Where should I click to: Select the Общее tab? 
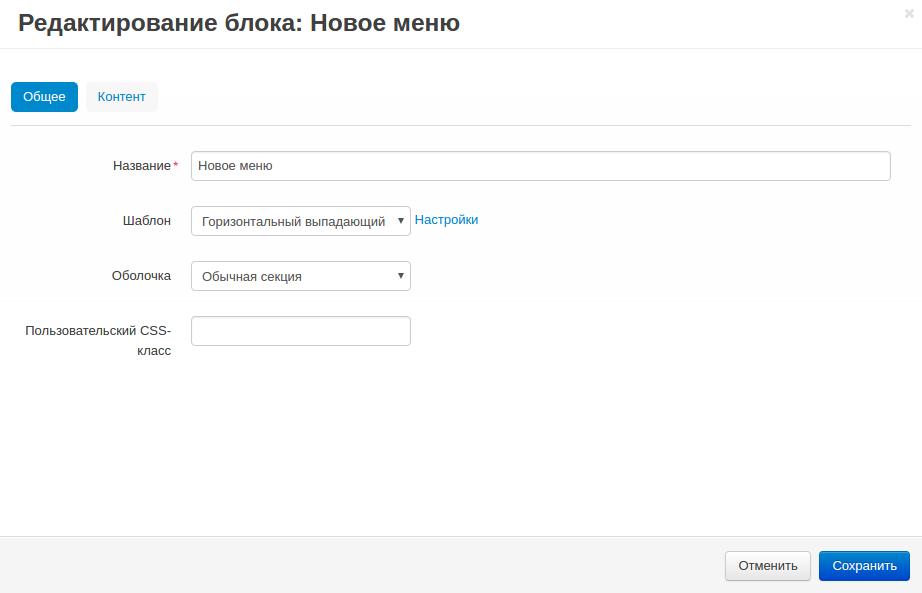click(44, 97)
